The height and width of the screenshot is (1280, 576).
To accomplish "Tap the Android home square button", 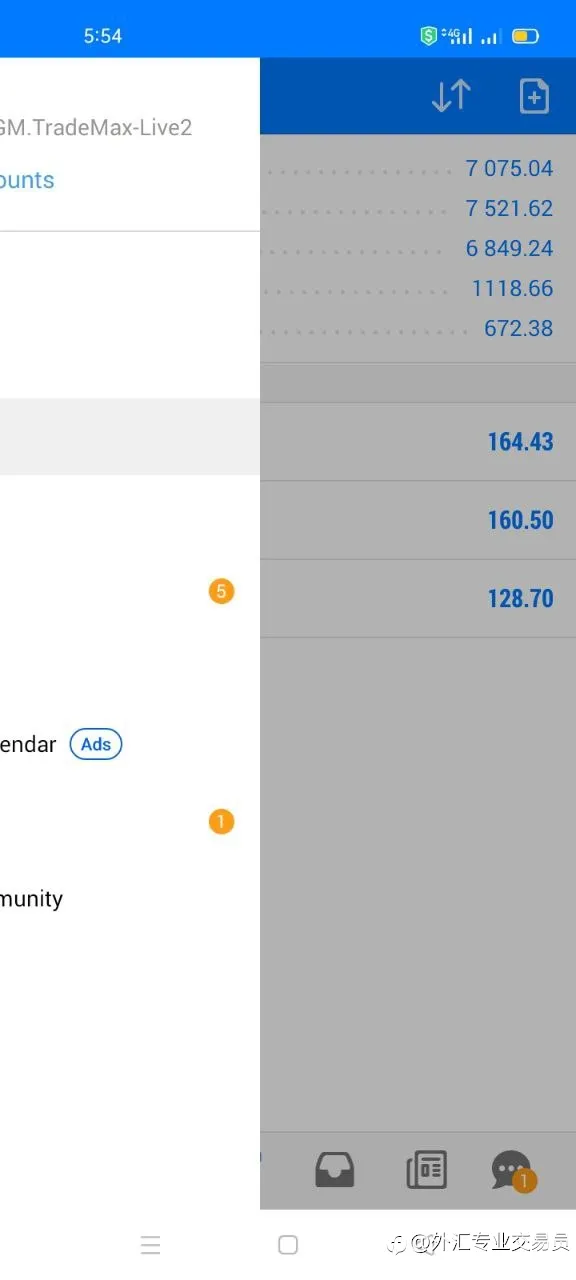I will click(288, 1245).
